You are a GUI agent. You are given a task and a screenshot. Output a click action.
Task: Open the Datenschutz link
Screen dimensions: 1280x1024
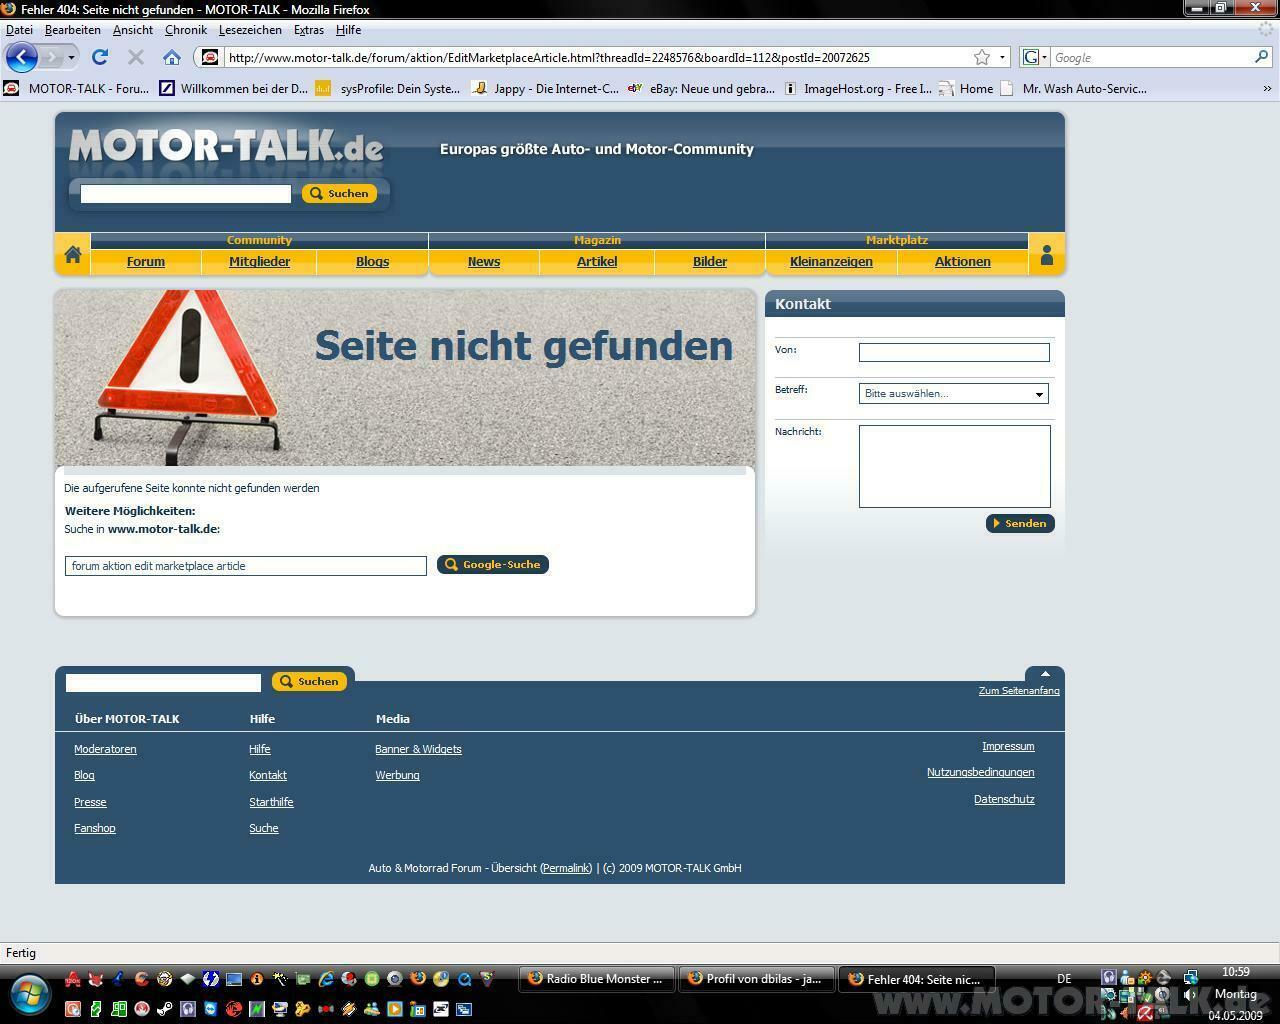[1004, 799]
